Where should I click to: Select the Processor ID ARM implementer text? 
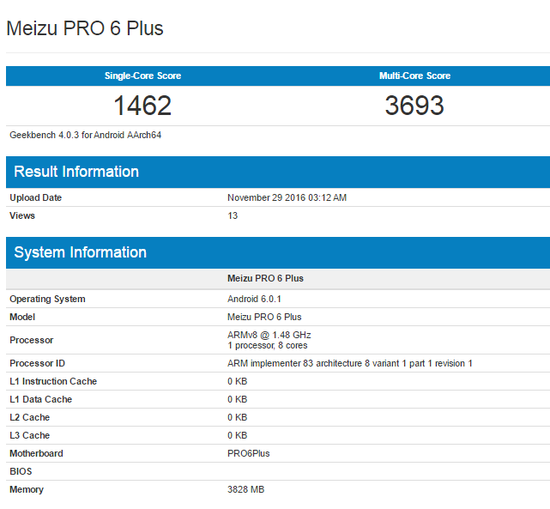tap(350, 363)
